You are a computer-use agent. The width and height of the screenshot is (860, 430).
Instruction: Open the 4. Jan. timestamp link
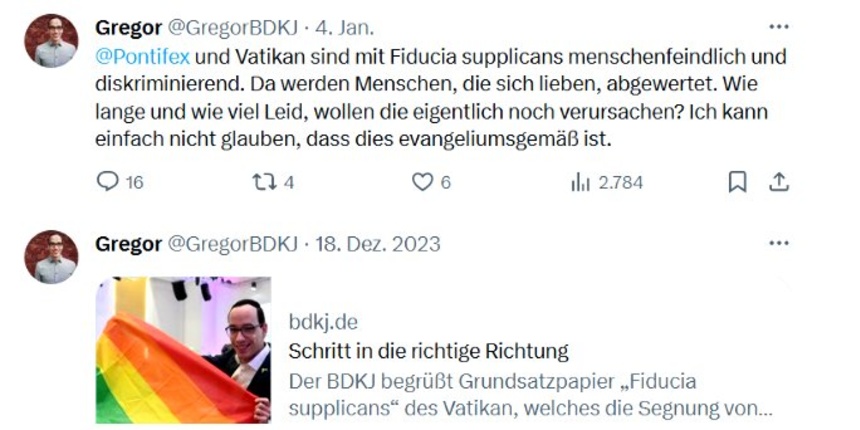[344, 27]
